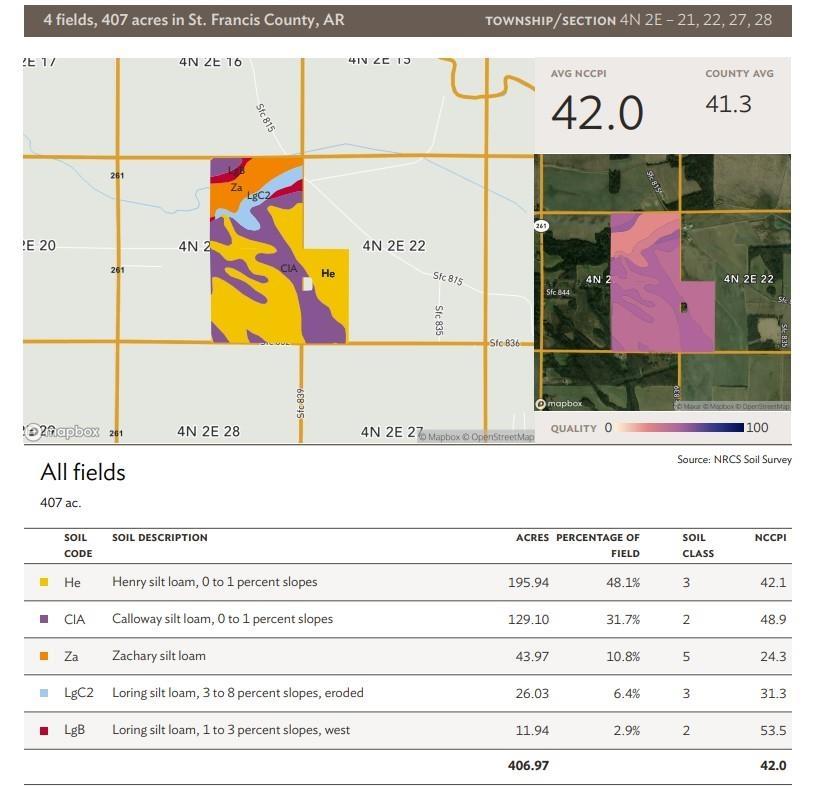Click the total acres 406.97
The width and height of the screenshot is (816, 806).
point(528,765)
